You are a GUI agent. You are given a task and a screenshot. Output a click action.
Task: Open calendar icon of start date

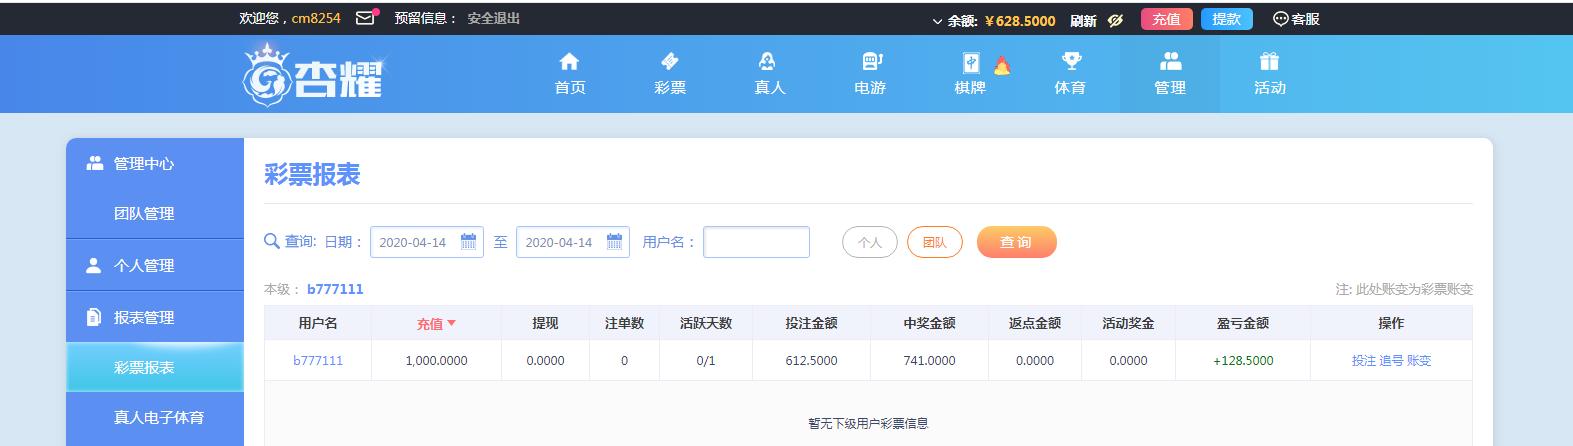(x=468, y=241)
